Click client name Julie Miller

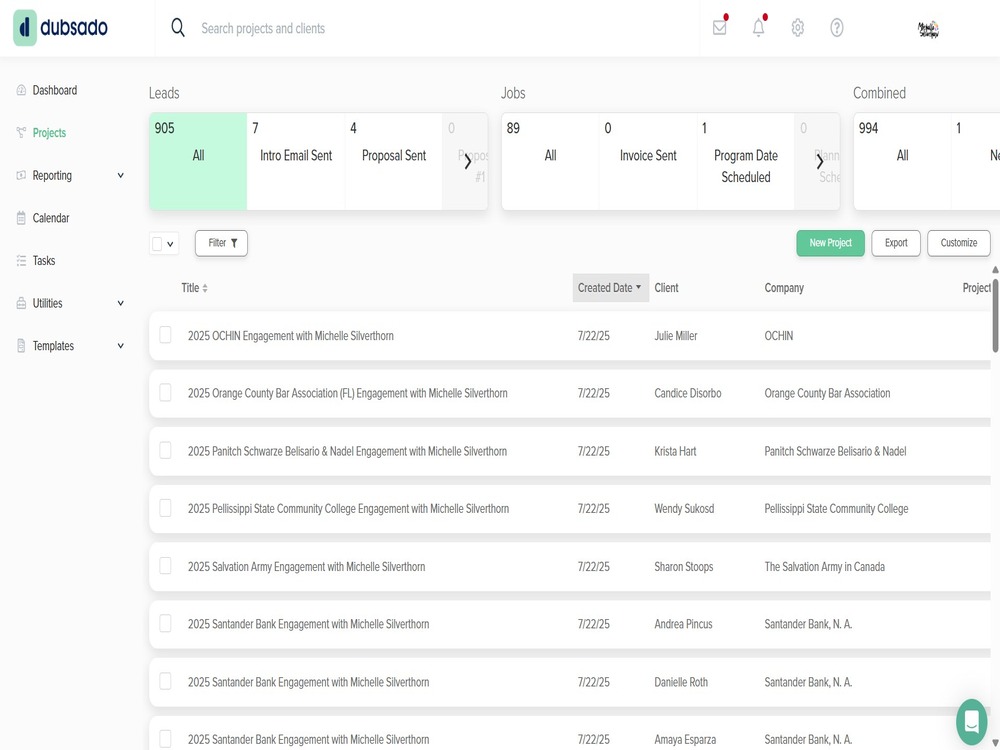coord(675,335)
